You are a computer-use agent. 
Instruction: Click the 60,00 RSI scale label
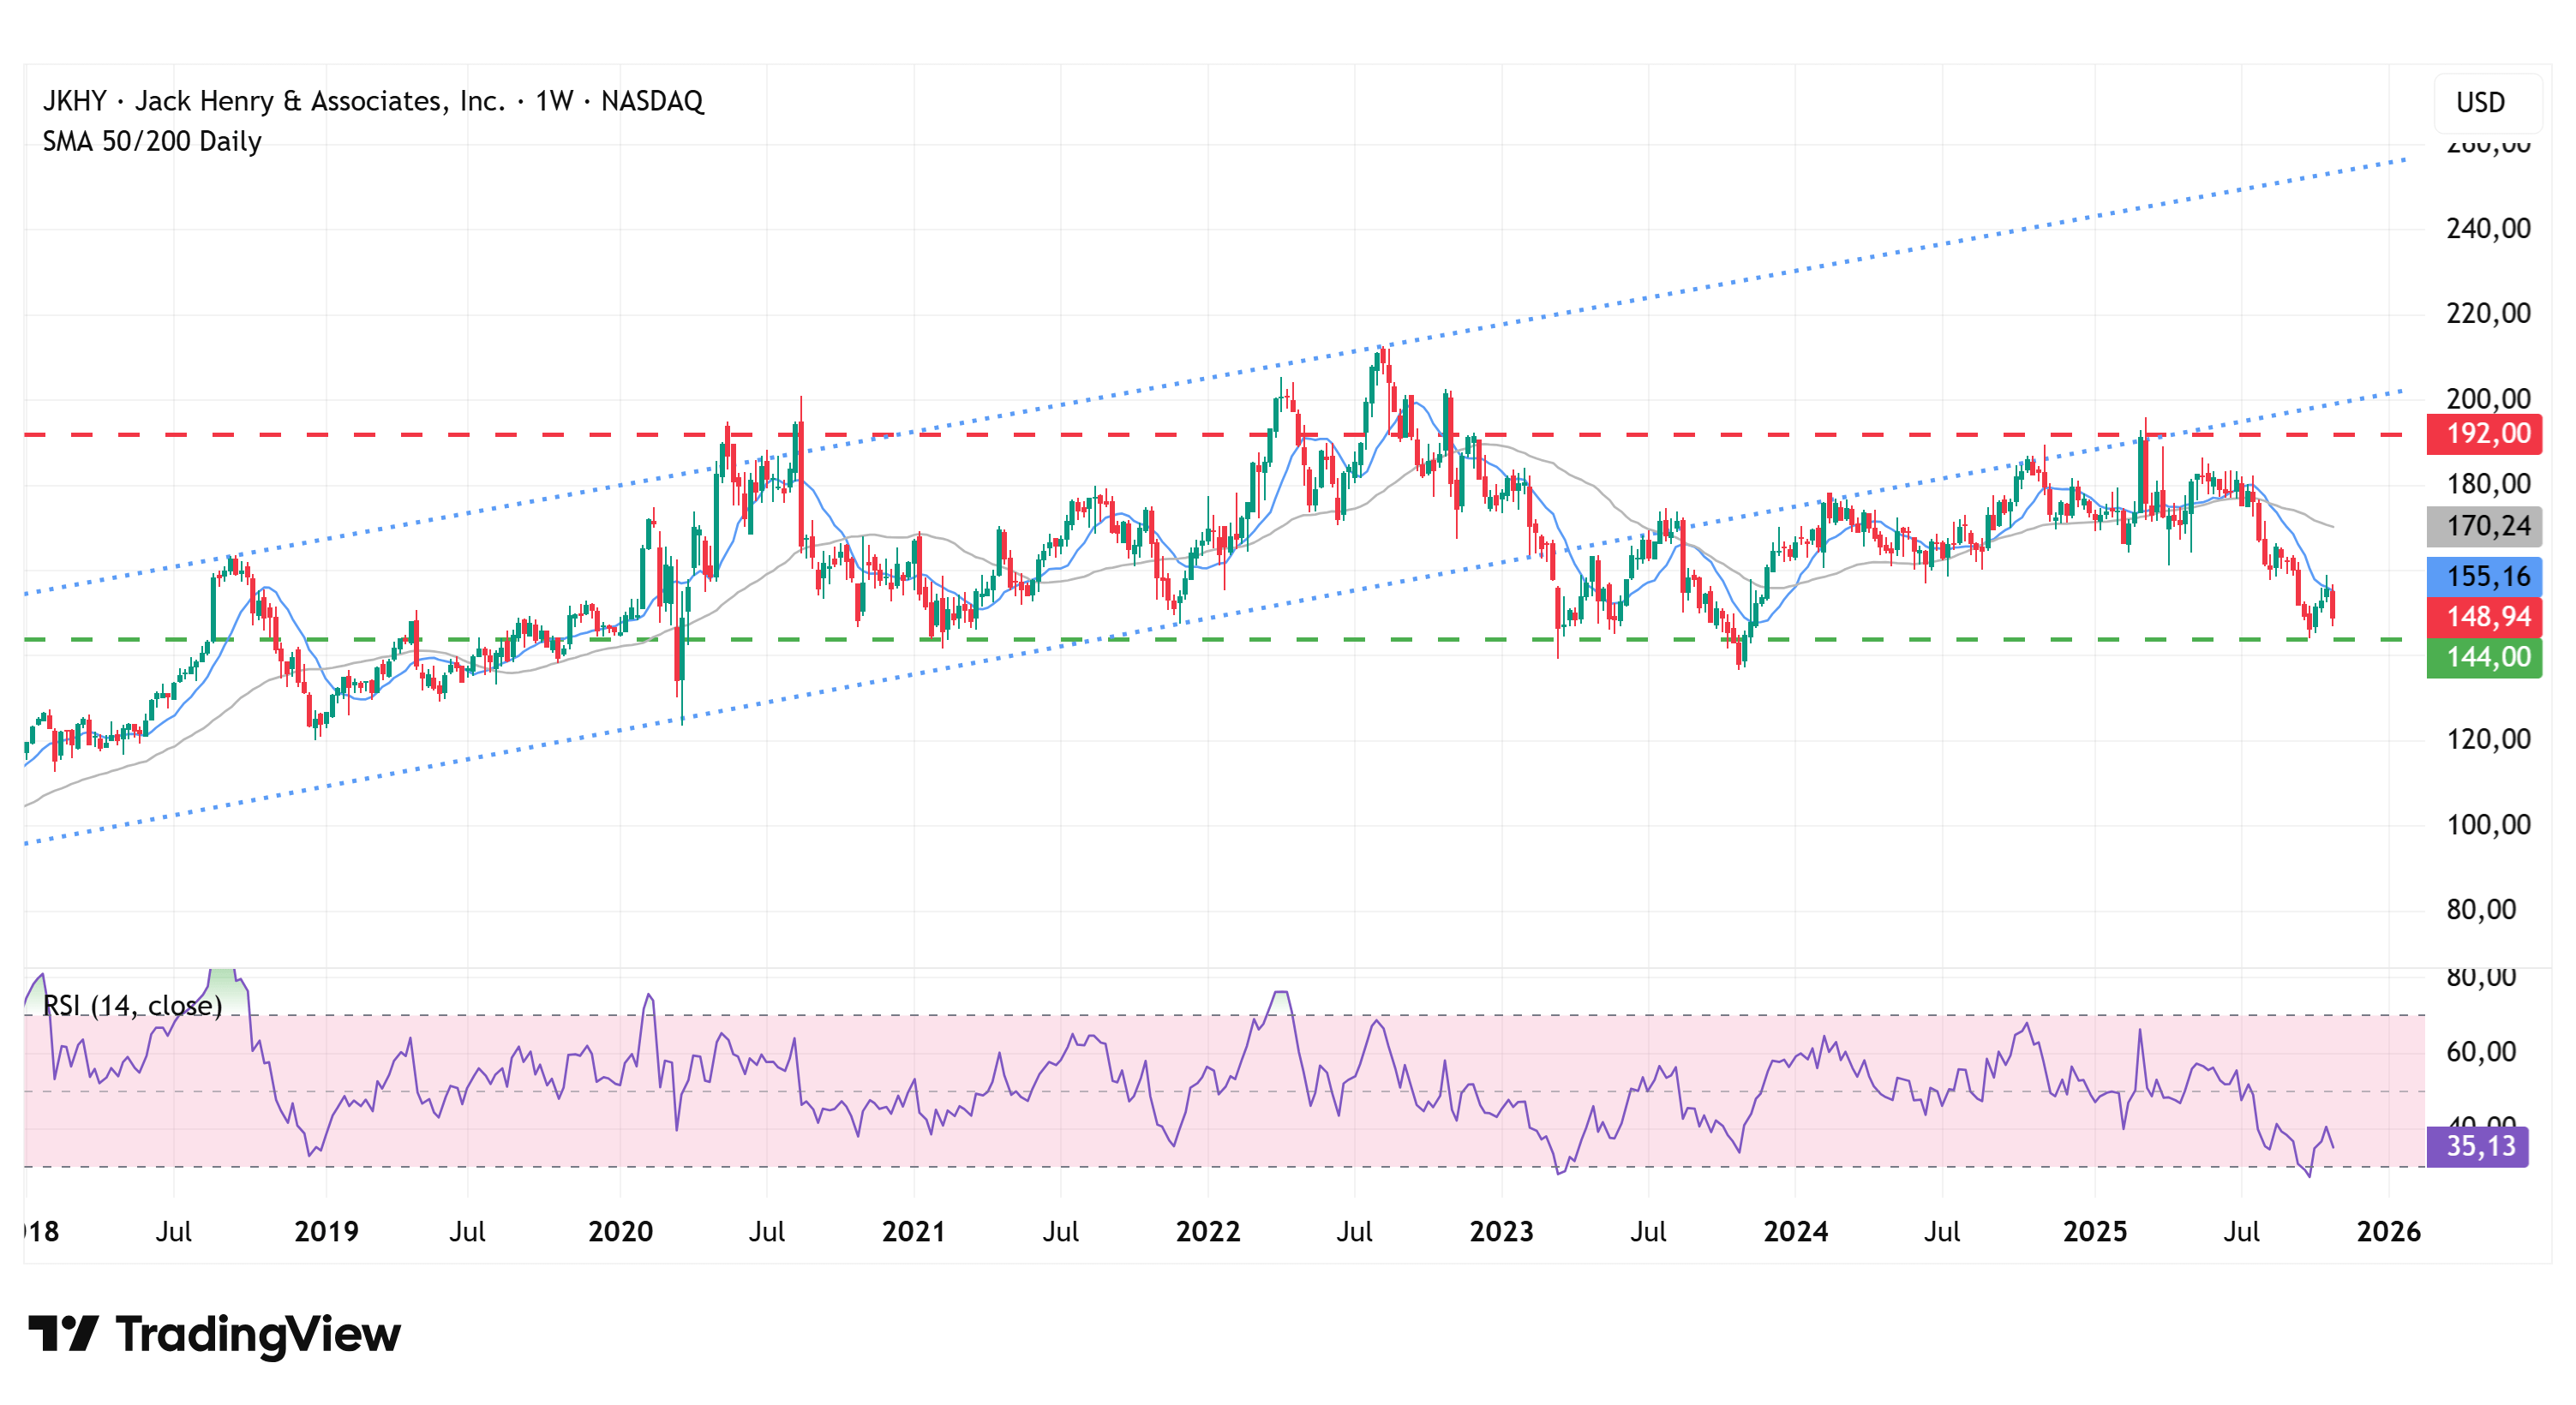(2480, 1052)
